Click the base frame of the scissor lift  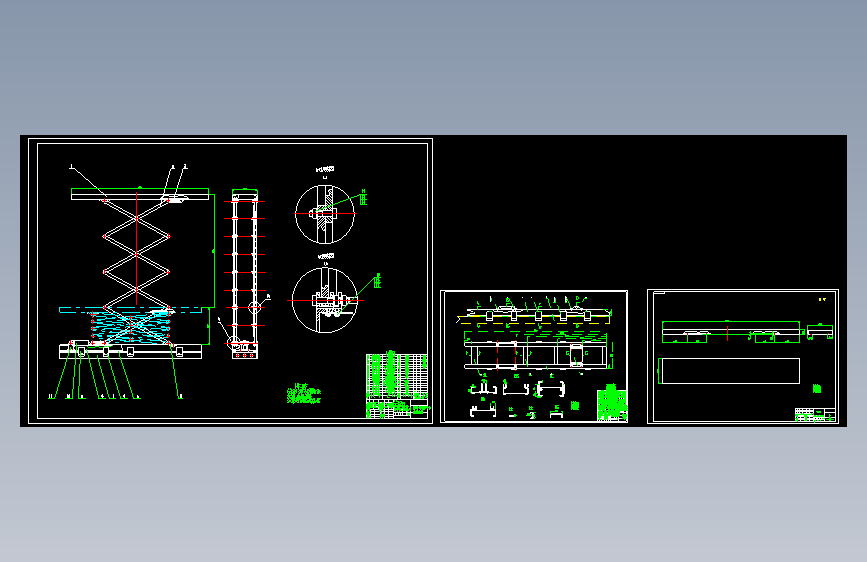[130, 351]
